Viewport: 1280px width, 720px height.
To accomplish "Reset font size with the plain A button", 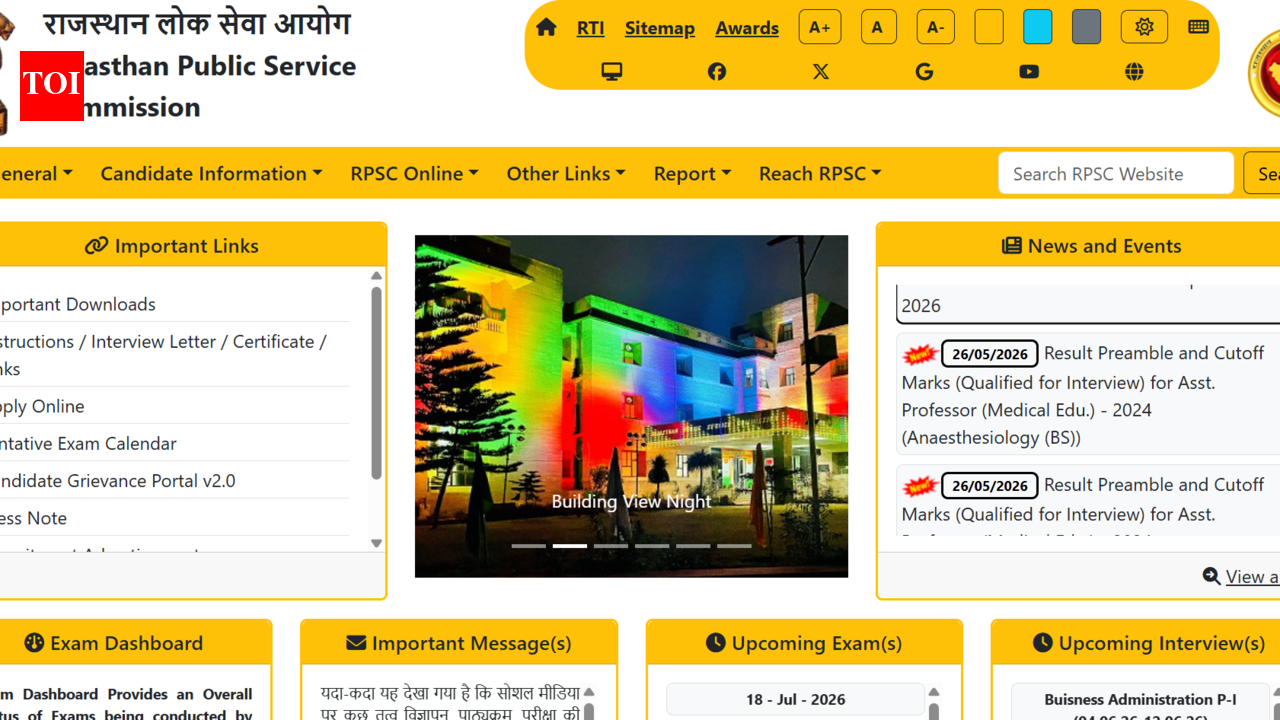I will click(878, 27).
